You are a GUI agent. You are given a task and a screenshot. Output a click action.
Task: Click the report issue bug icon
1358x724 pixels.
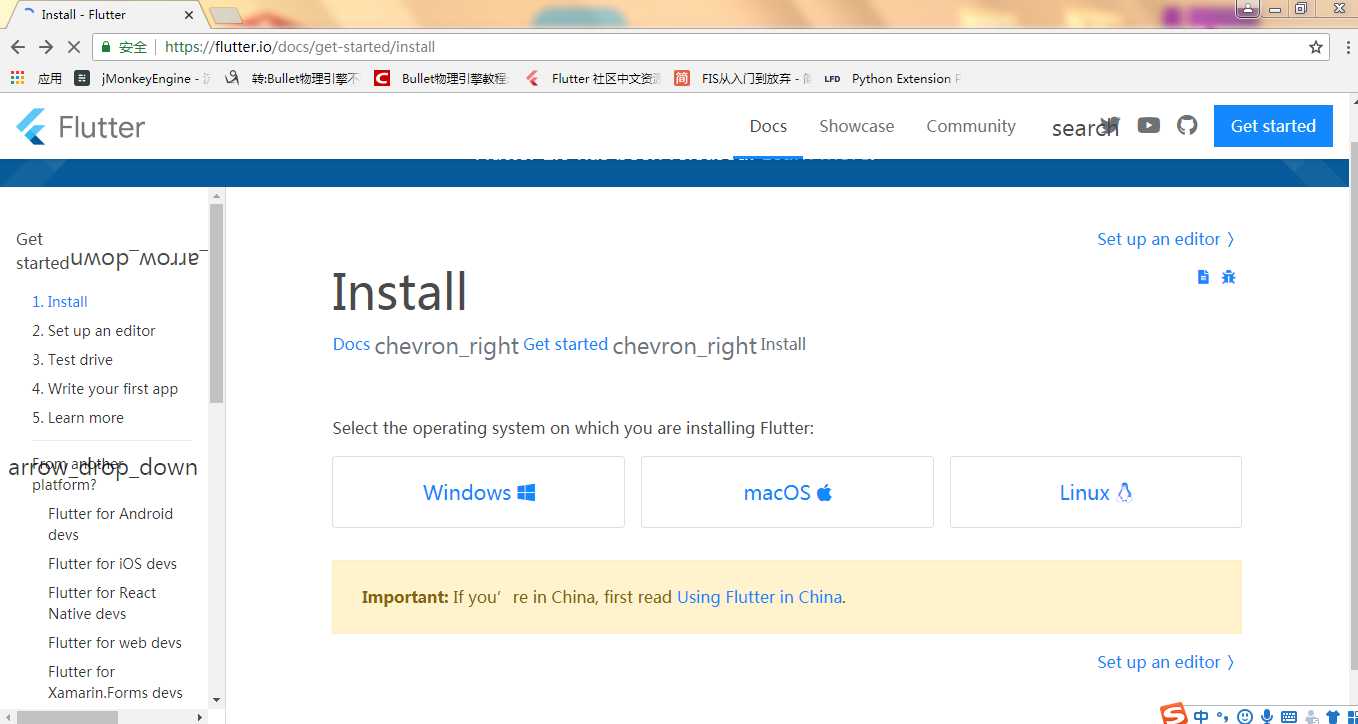tap(1229, 277)
